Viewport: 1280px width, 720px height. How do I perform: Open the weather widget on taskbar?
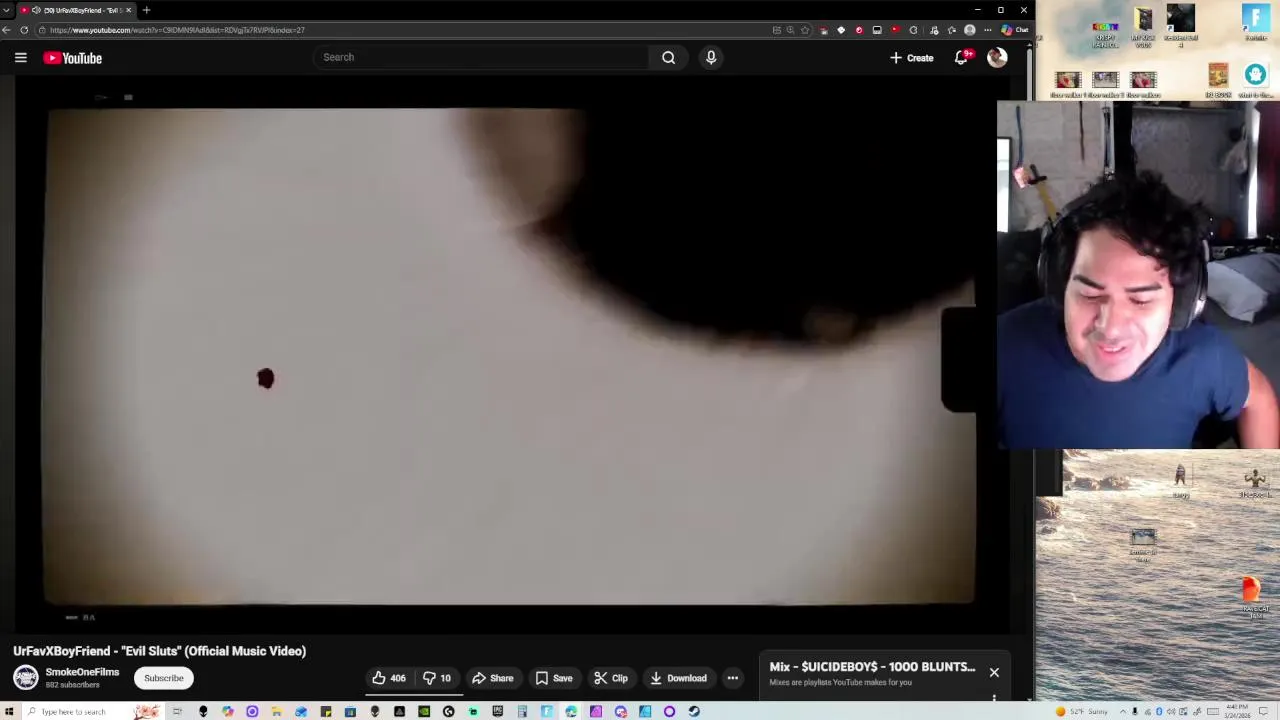1084,712
